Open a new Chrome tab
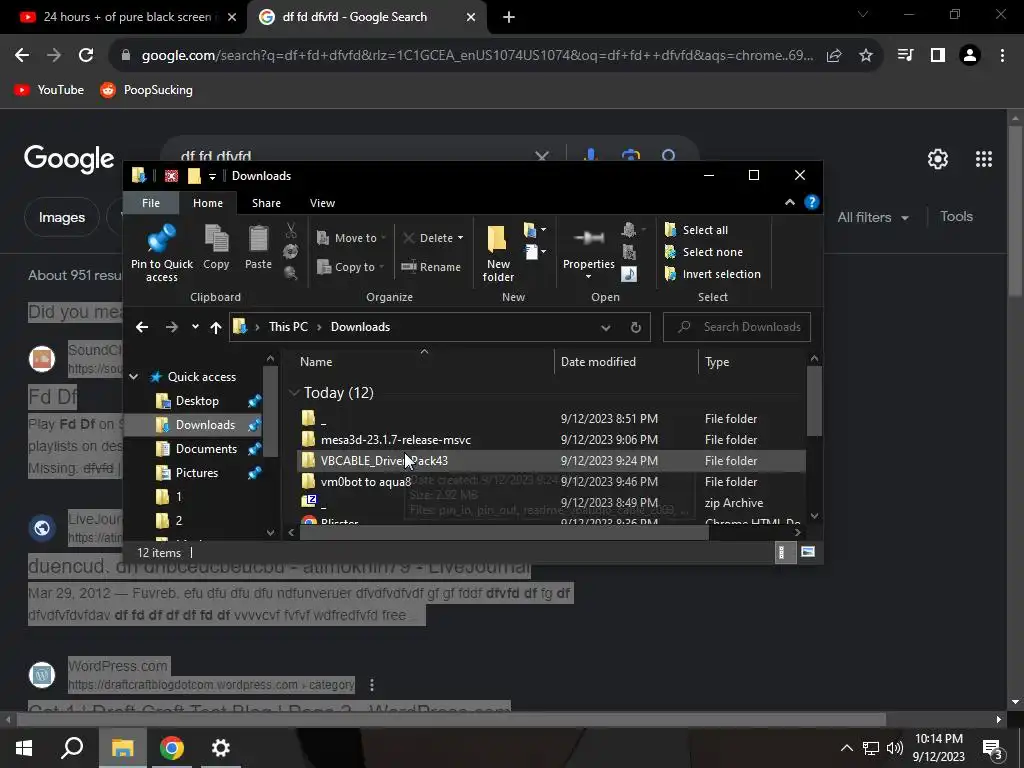This screenshot has width=1024, height=768. tap(509, 18)
